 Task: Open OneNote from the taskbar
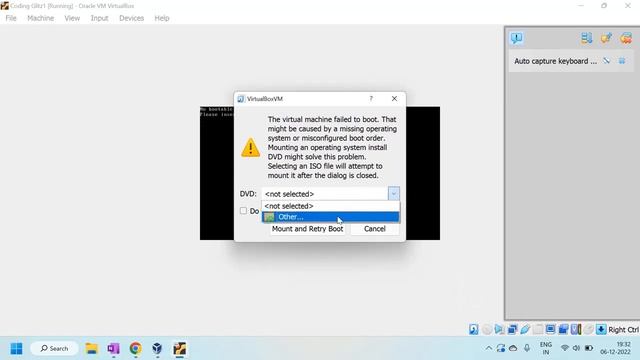tap(113, 349)
